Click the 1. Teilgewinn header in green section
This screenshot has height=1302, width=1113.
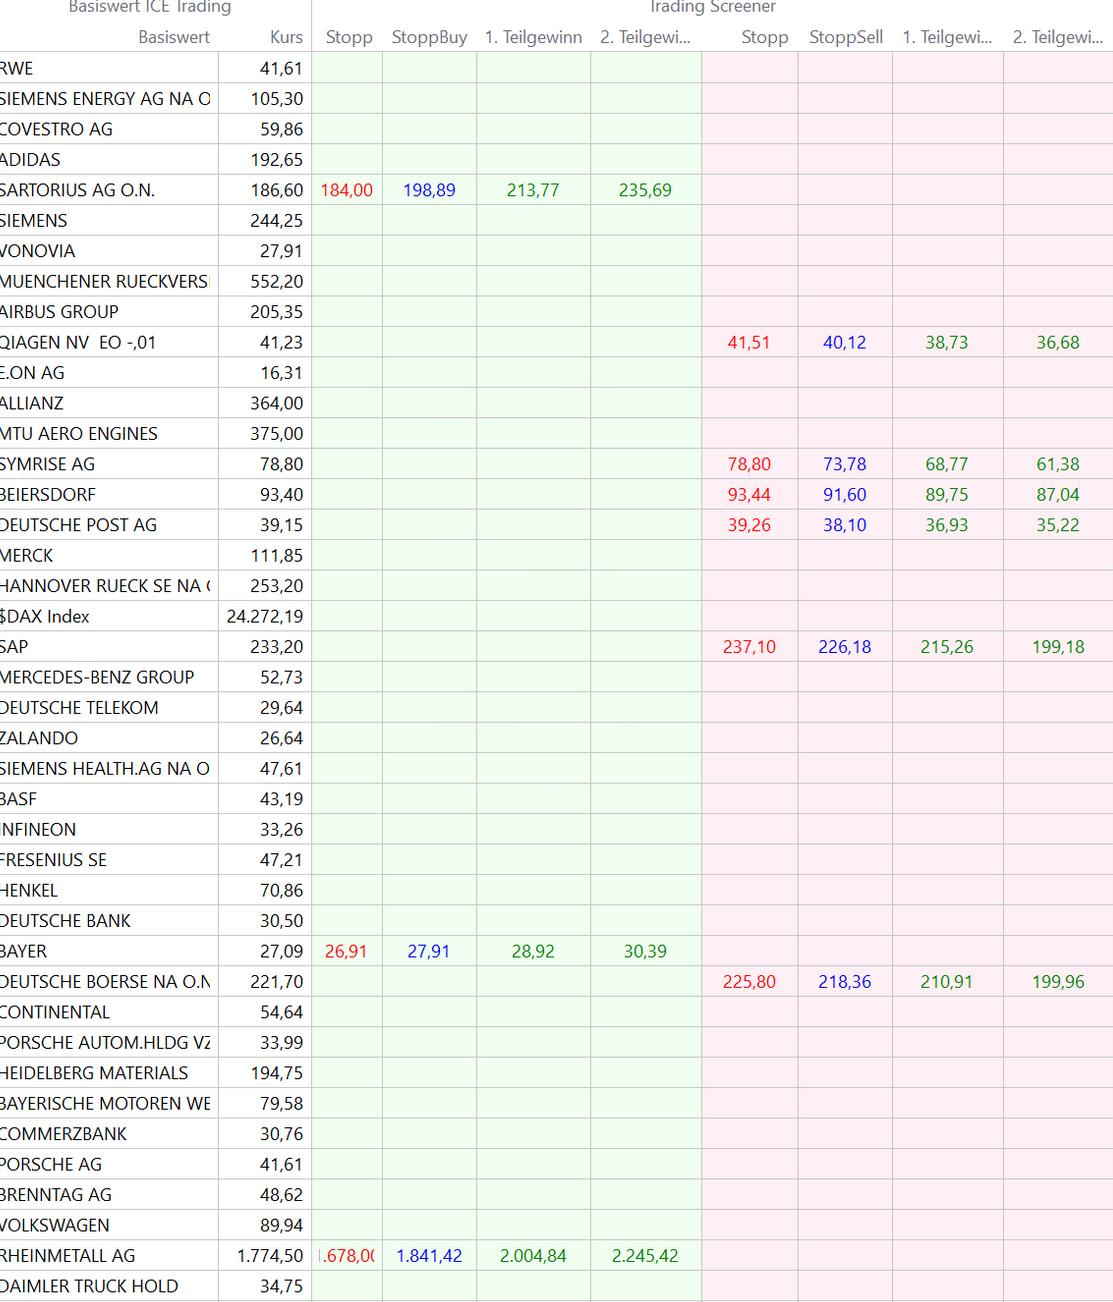click(533, 37)
